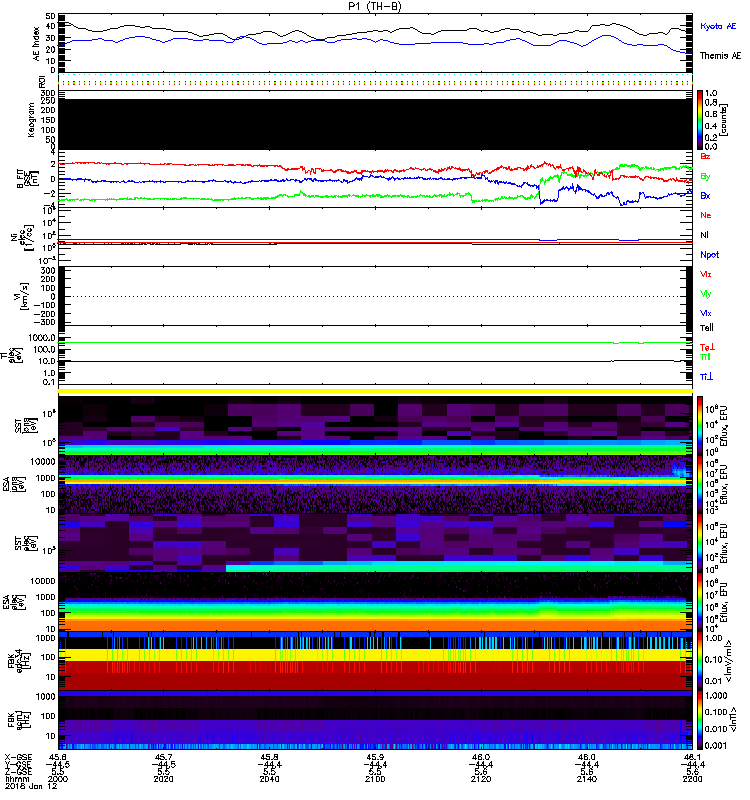Click the AE Index axis label

(36, 43)
